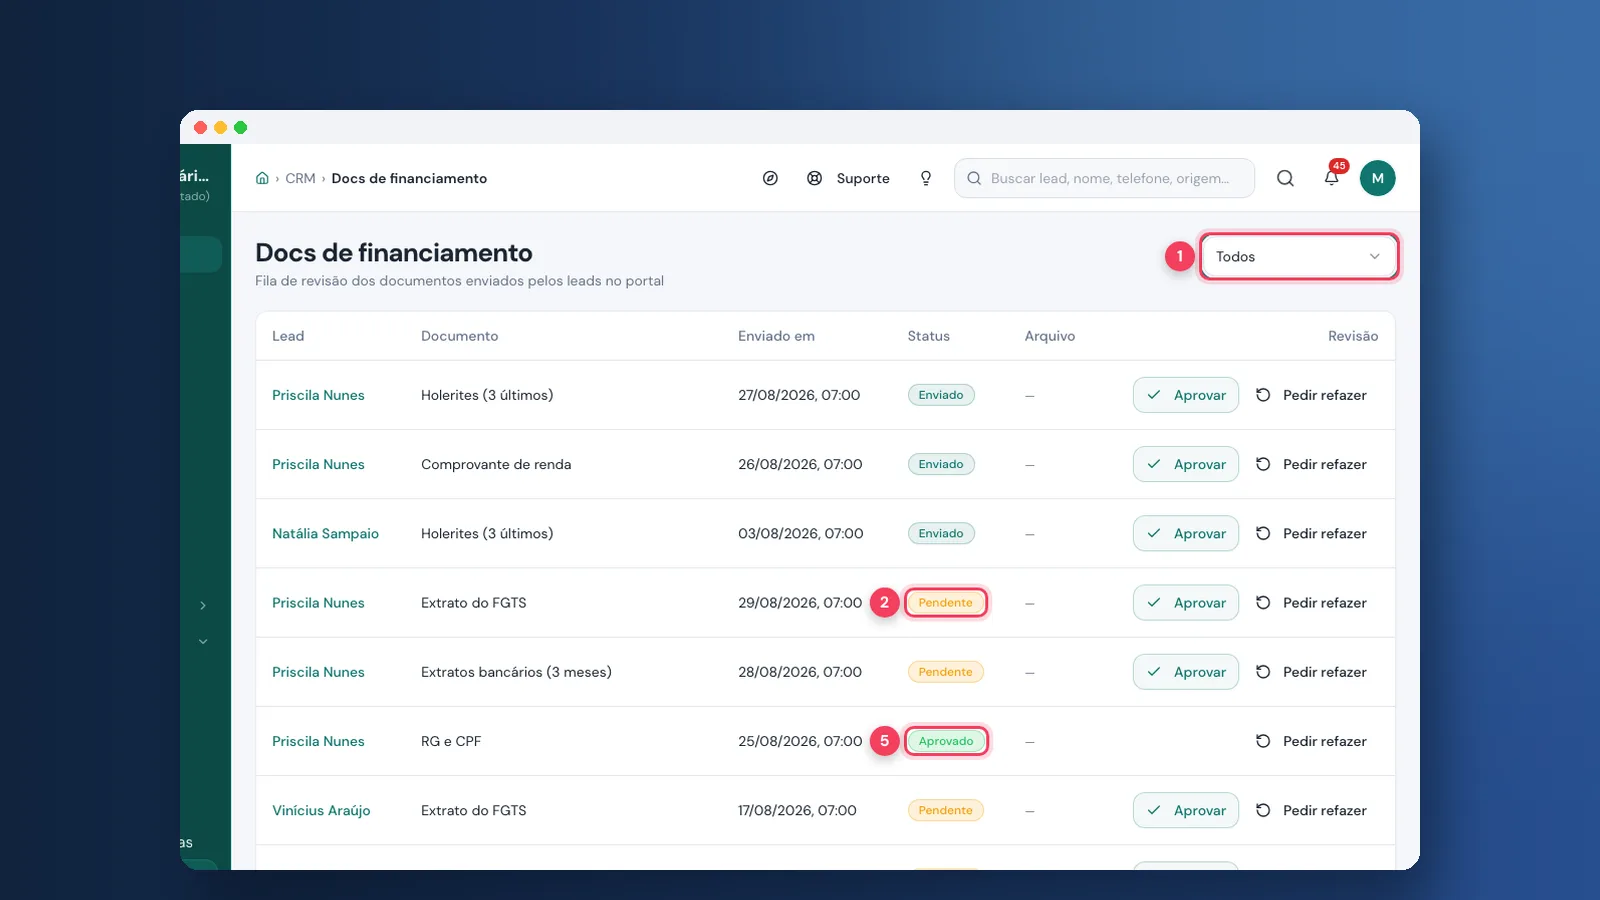Request redo for Priscila Nunes Extrato do FGTS
1600x900 pixels.
point(1311,603)
